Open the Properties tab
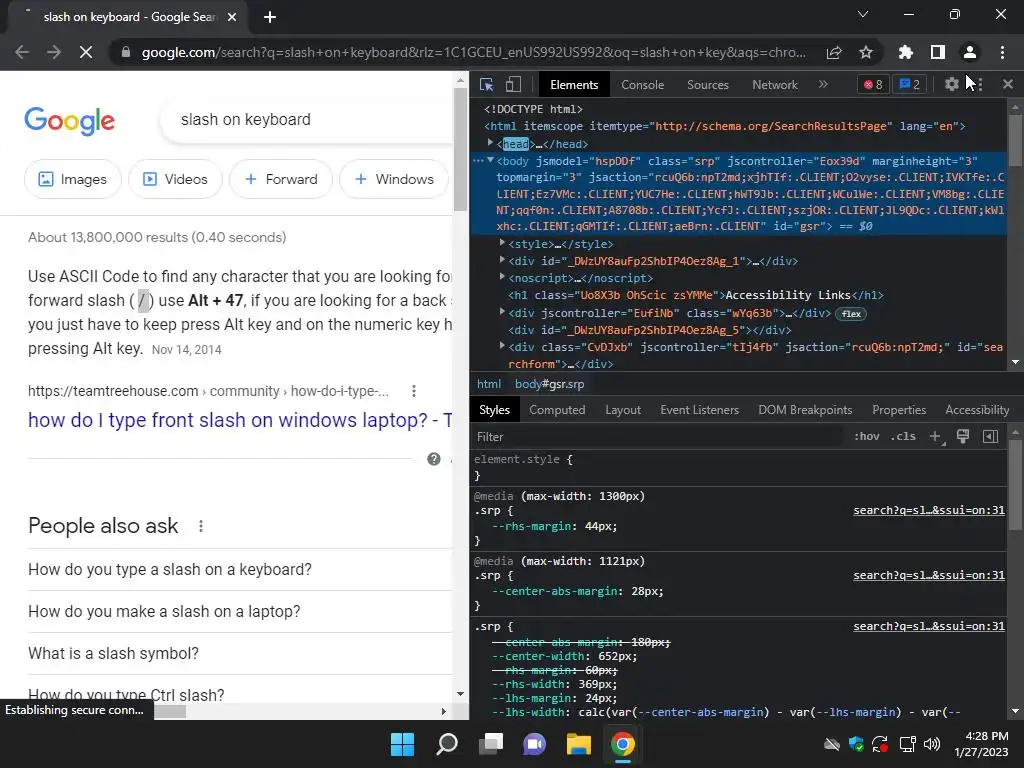 [899, 410]
